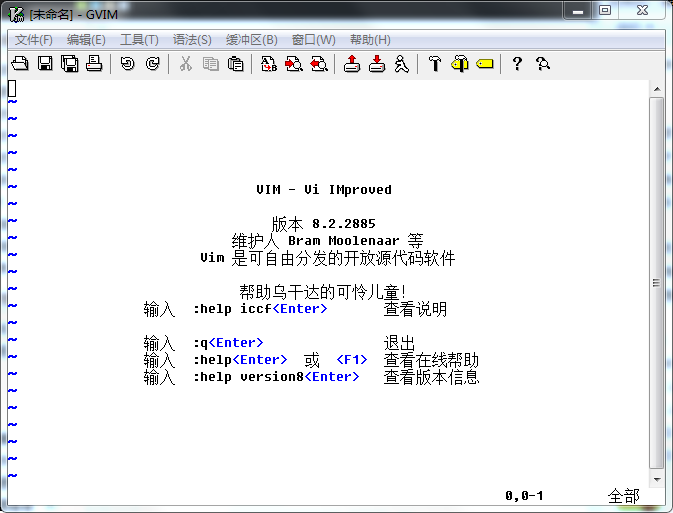Minimize the GVIM window
Screen dimensions: 673x513
578,11
